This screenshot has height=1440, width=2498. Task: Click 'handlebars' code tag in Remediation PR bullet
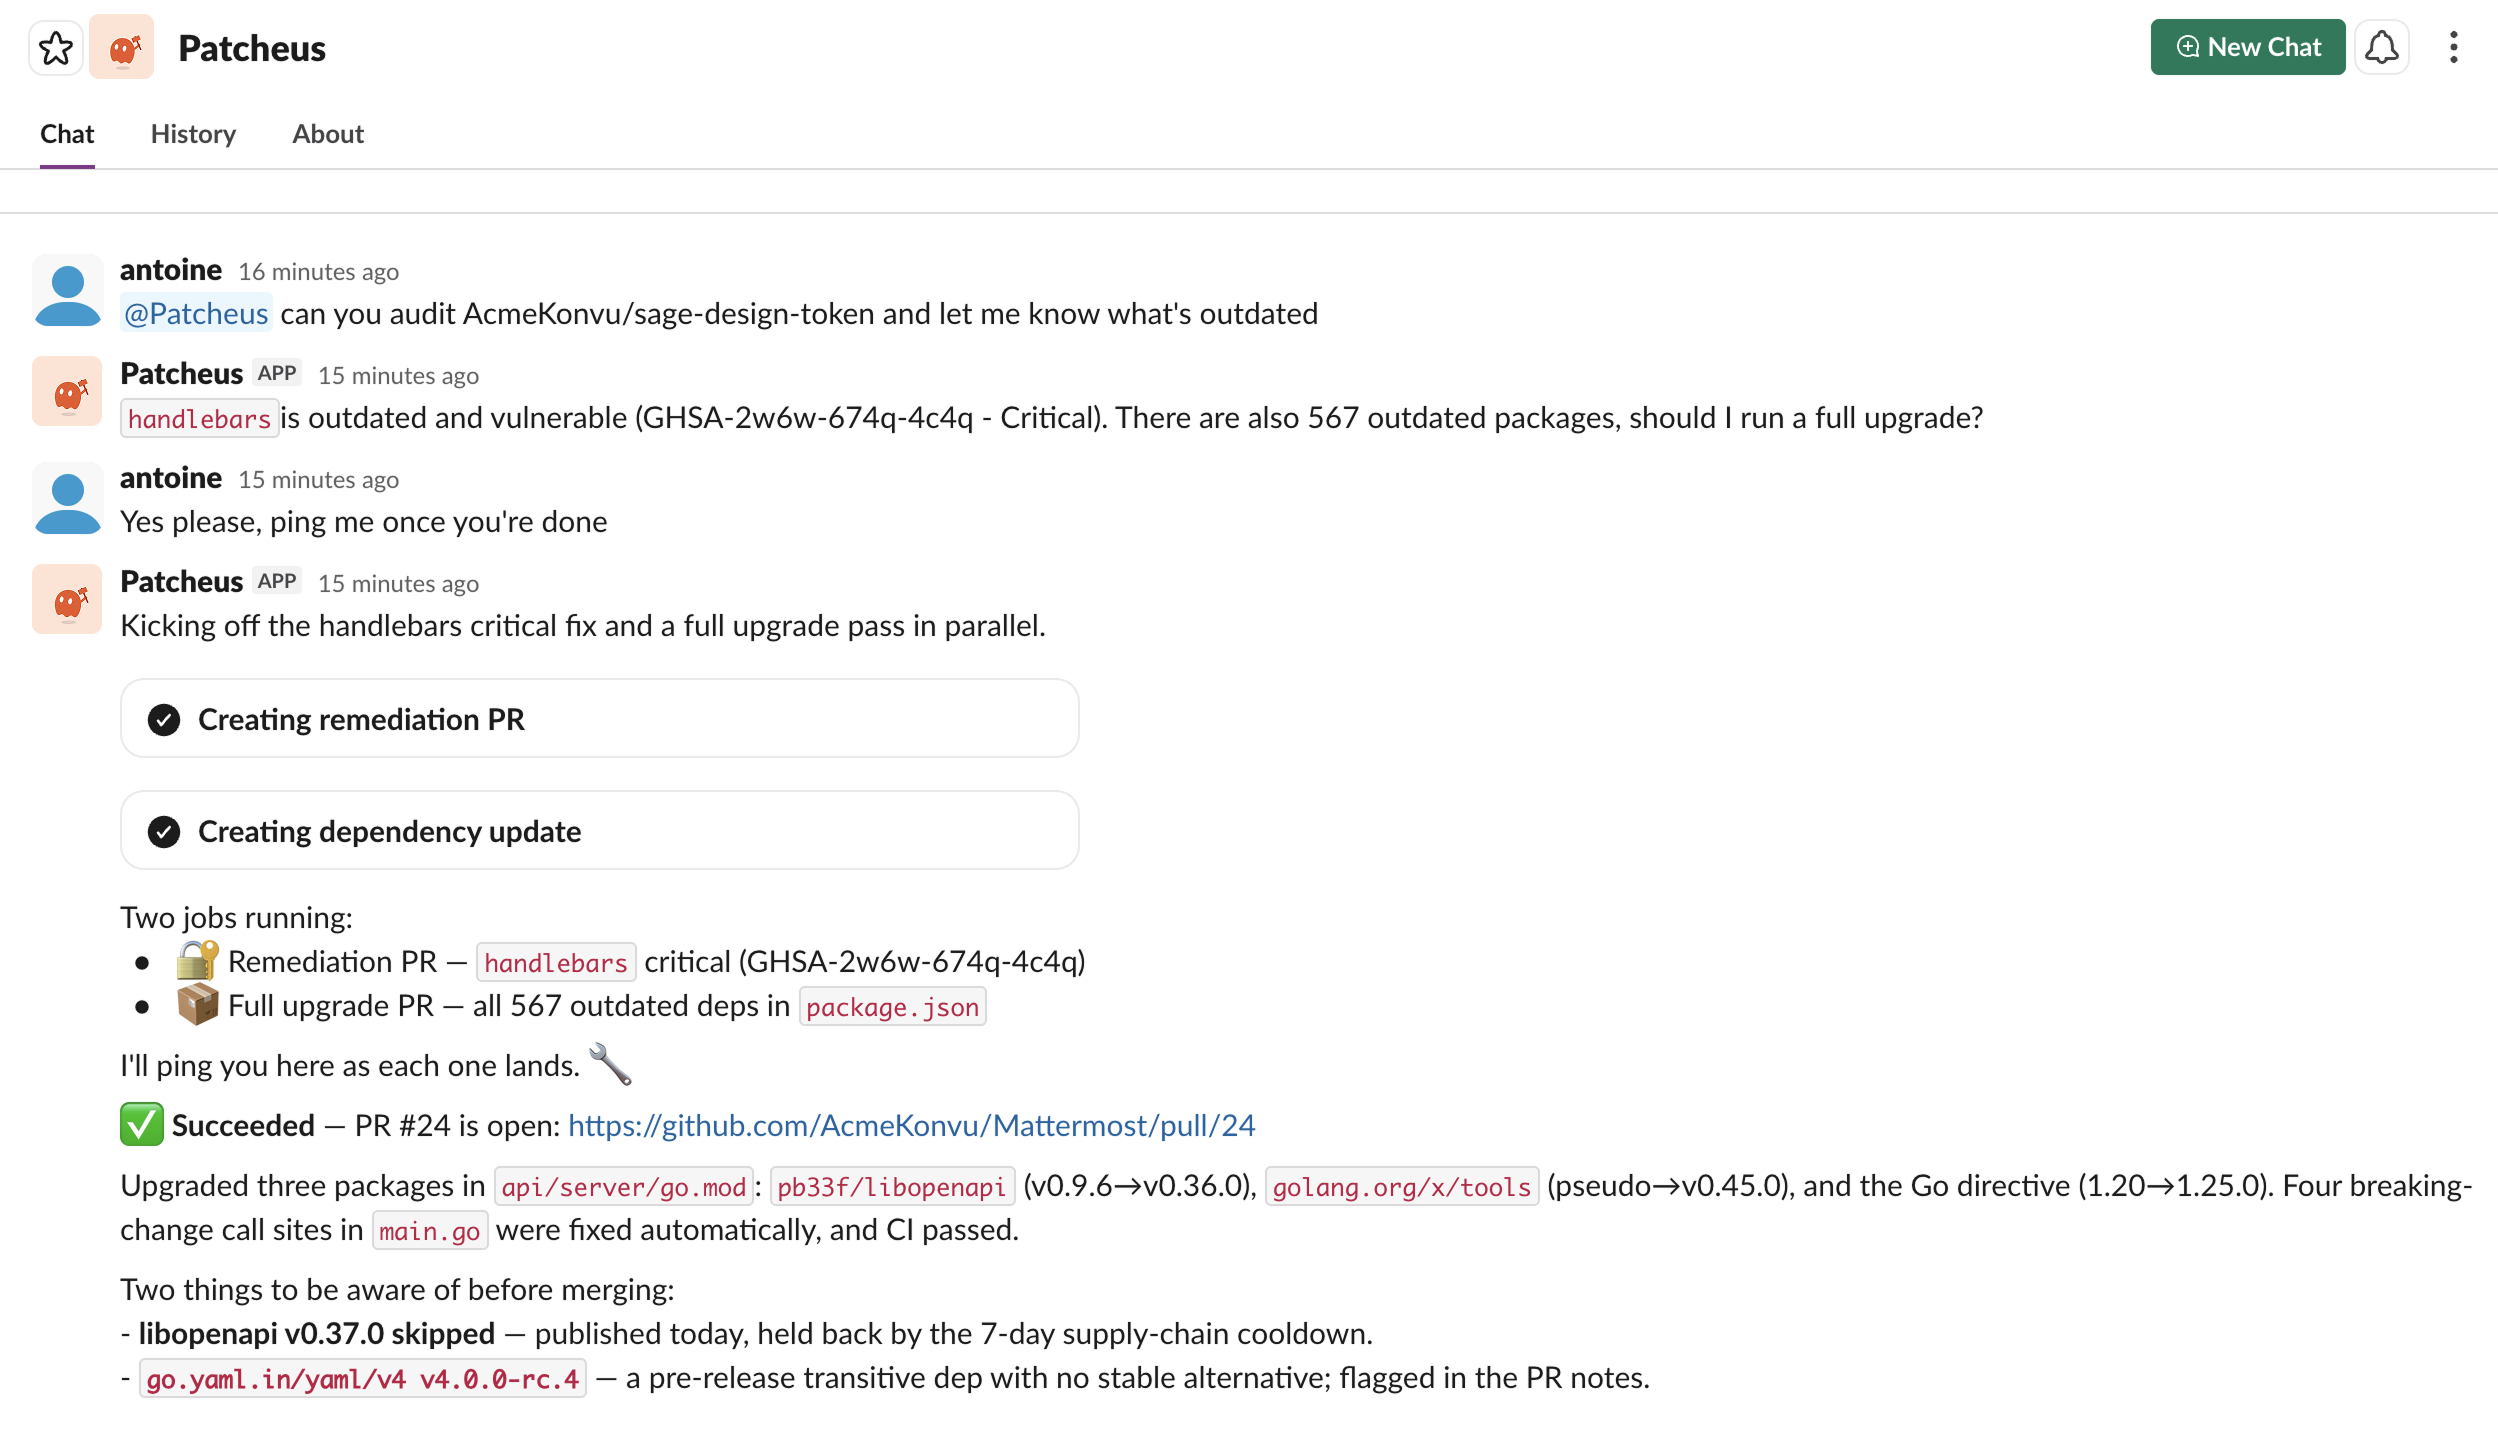click(x=556, y=963)
